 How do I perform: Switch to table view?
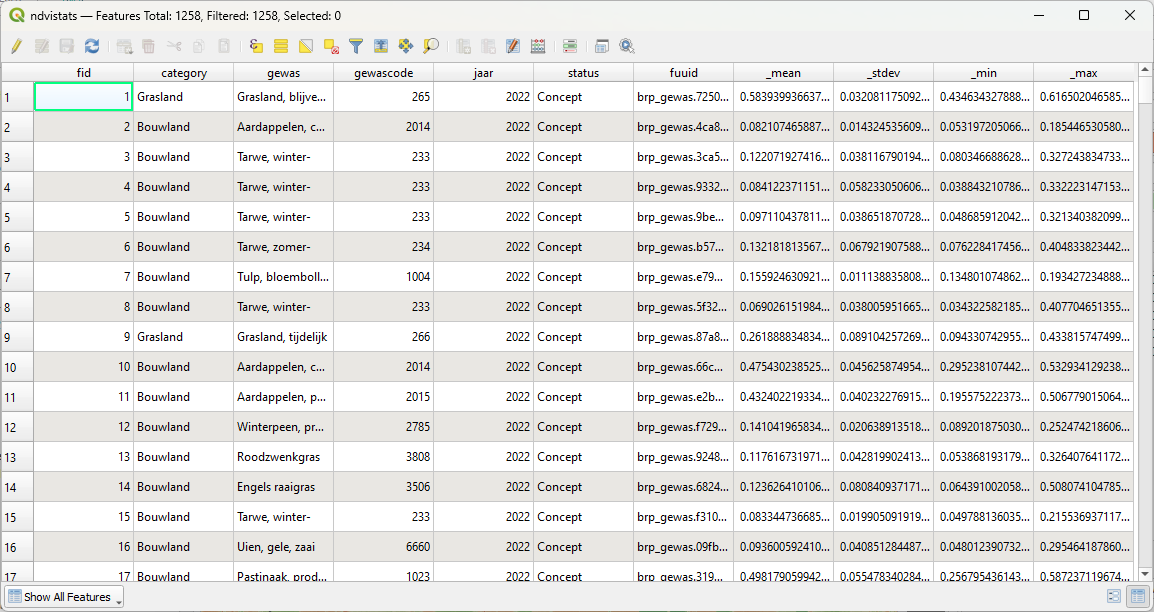click(x=1137, y=597)
